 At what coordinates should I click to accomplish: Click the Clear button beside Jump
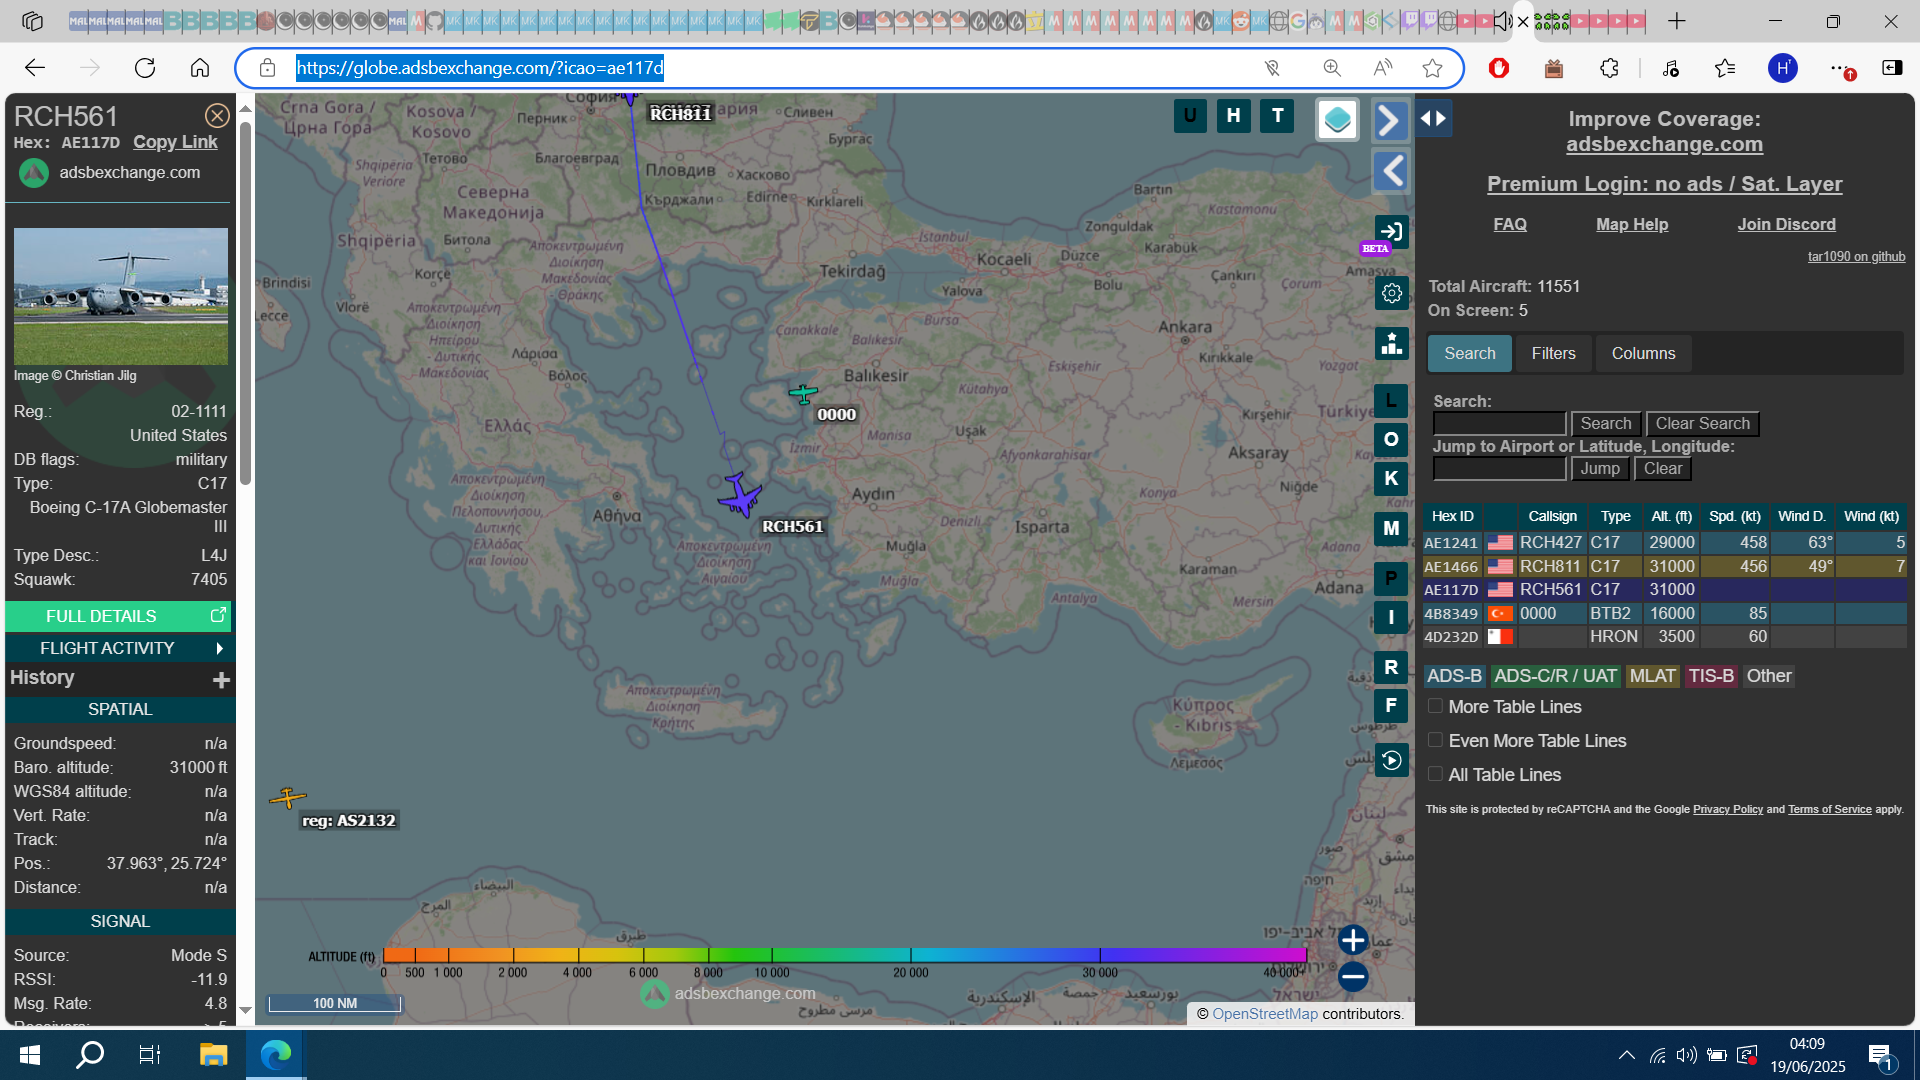point(1663,469)
